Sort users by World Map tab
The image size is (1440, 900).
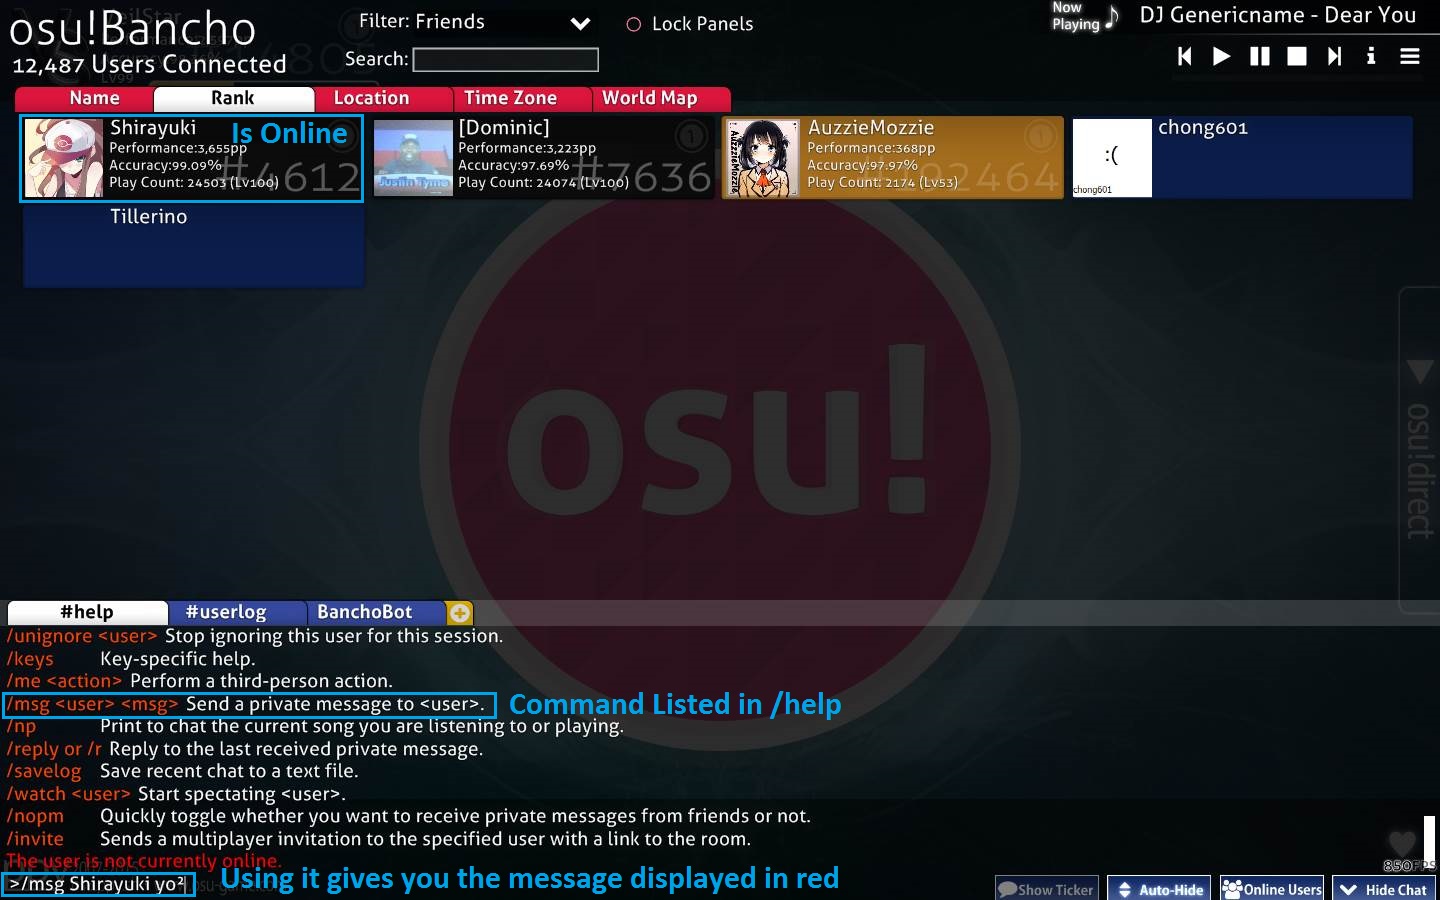(x=661, y=98)
